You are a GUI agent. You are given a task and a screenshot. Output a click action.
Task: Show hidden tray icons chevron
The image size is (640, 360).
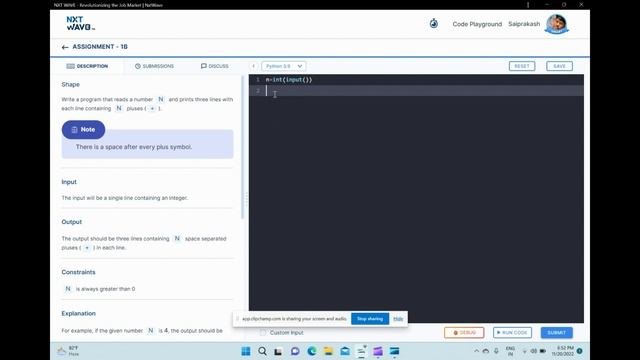pyautogui.click(x=476, y=351)
